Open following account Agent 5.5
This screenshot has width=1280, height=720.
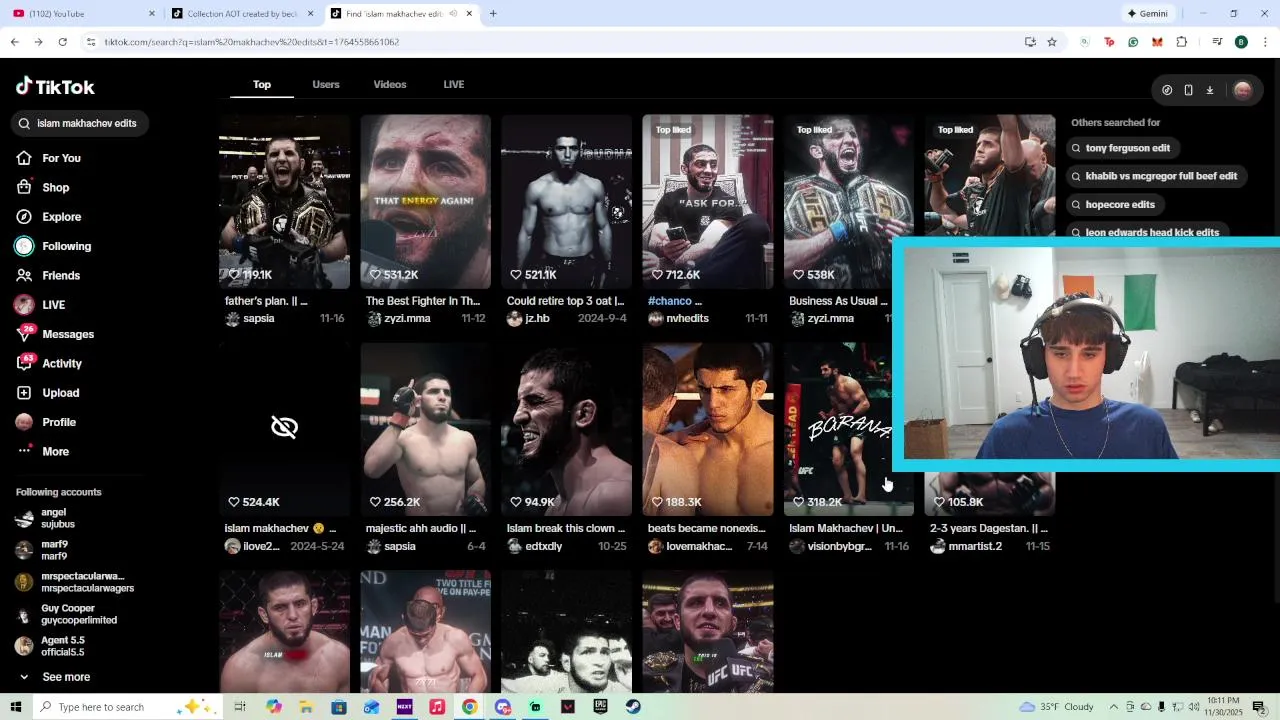(50, 646)
